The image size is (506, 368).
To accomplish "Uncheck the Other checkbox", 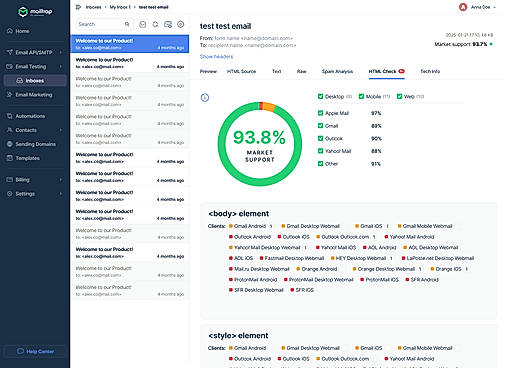I will pyautogui.click(x=320, y=164).
